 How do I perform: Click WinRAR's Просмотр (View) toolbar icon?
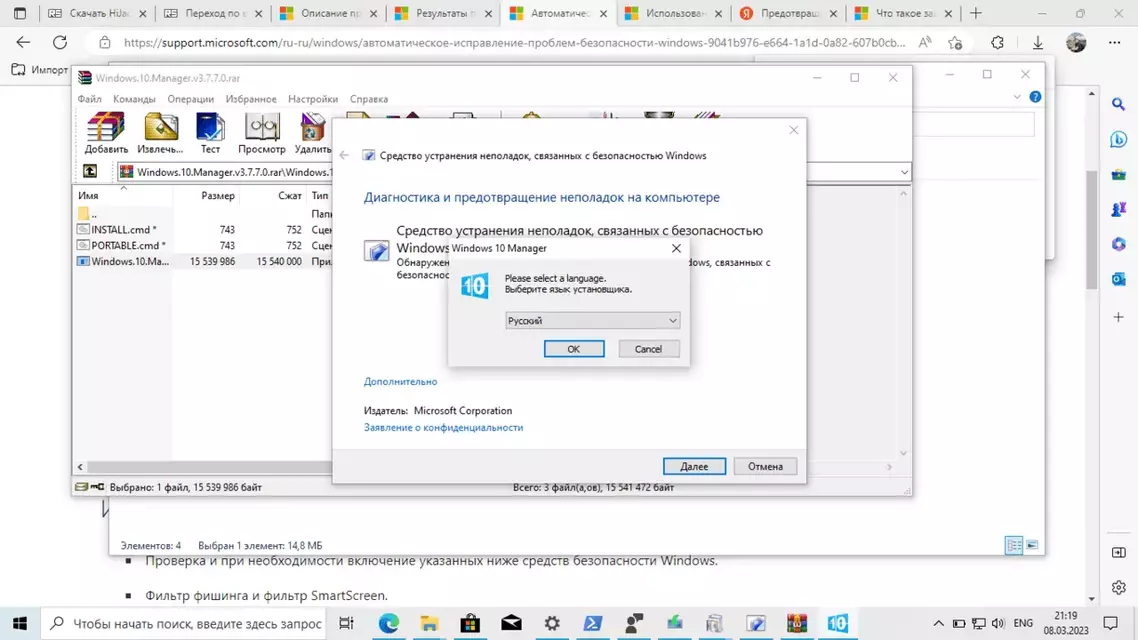tap(262, 133)
